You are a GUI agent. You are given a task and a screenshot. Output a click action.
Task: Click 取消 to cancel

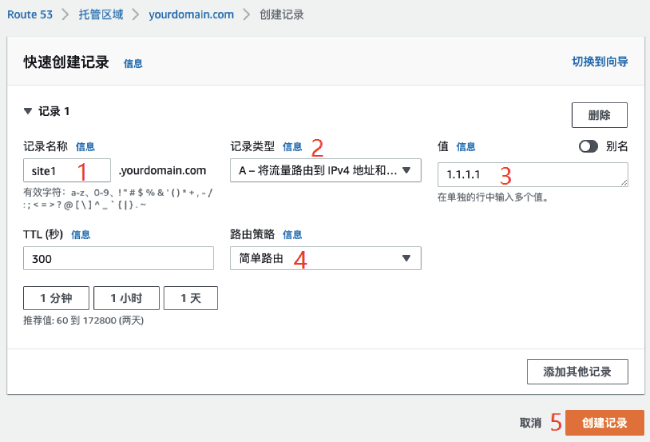point(531,423)
